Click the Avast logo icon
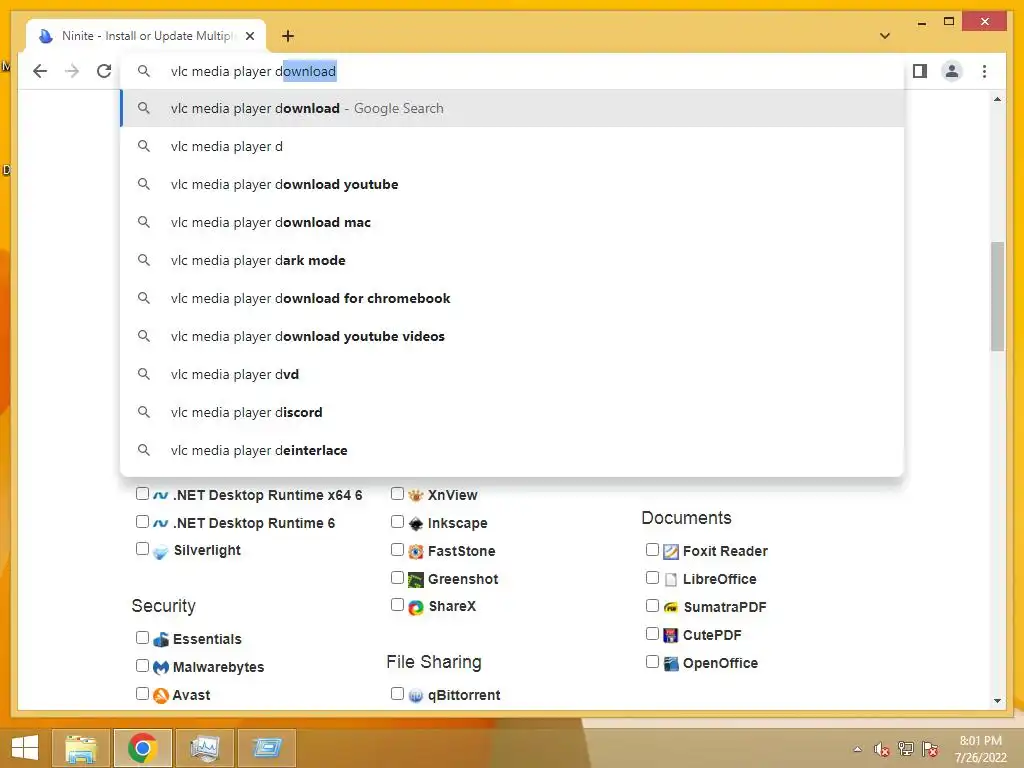Viewport: 1024px width, 768px height. click(161, 696)
